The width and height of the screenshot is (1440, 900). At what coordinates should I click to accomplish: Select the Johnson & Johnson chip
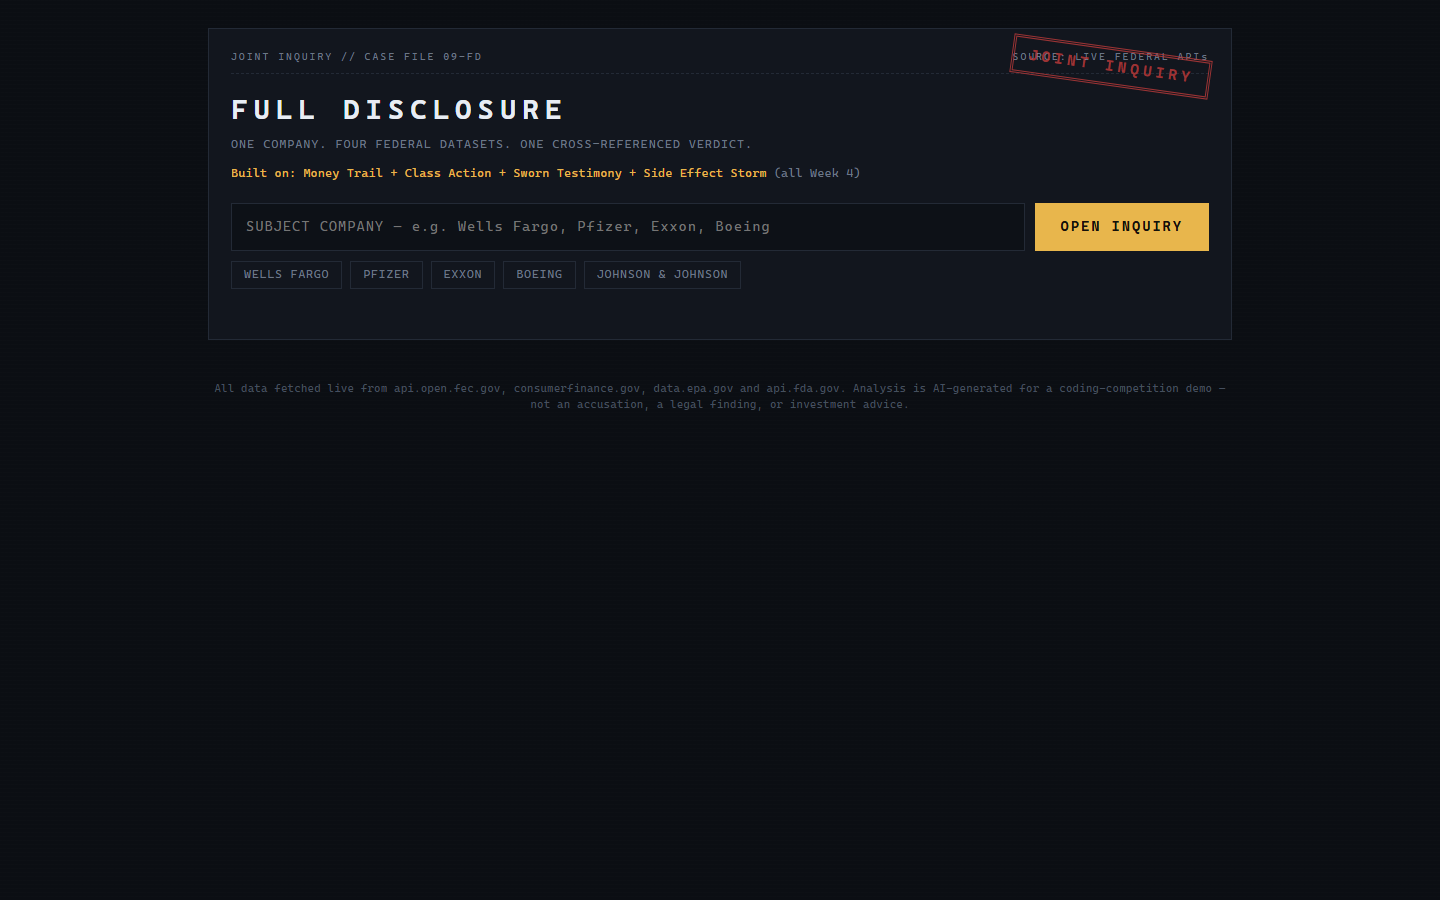[x=662, y=275]
